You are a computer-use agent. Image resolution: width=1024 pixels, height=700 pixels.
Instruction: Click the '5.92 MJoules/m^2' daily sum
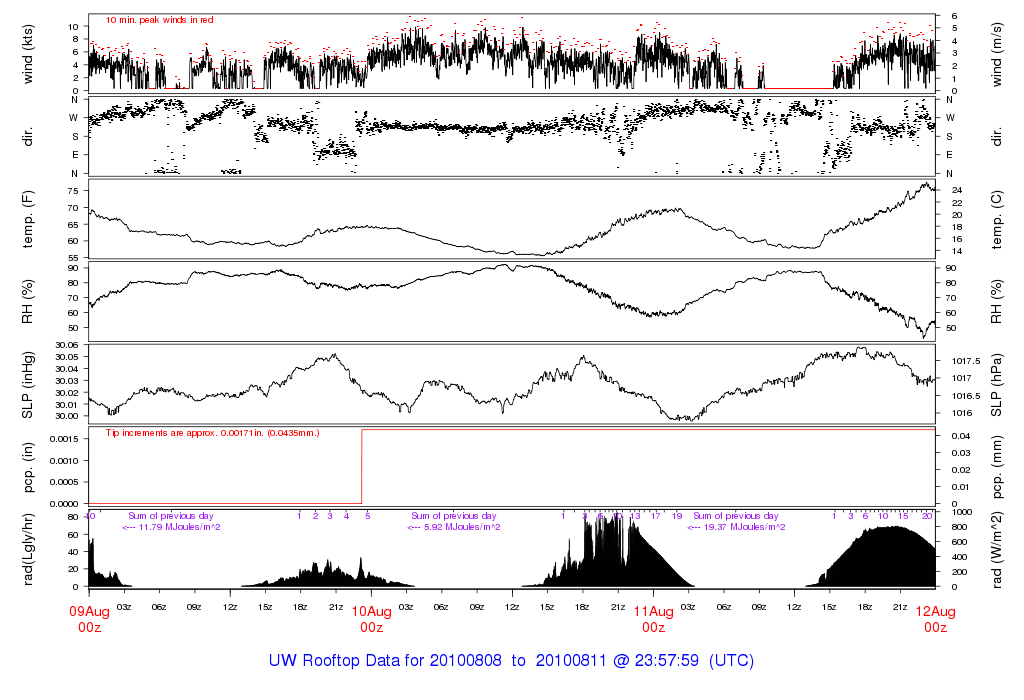click(462, 527)
